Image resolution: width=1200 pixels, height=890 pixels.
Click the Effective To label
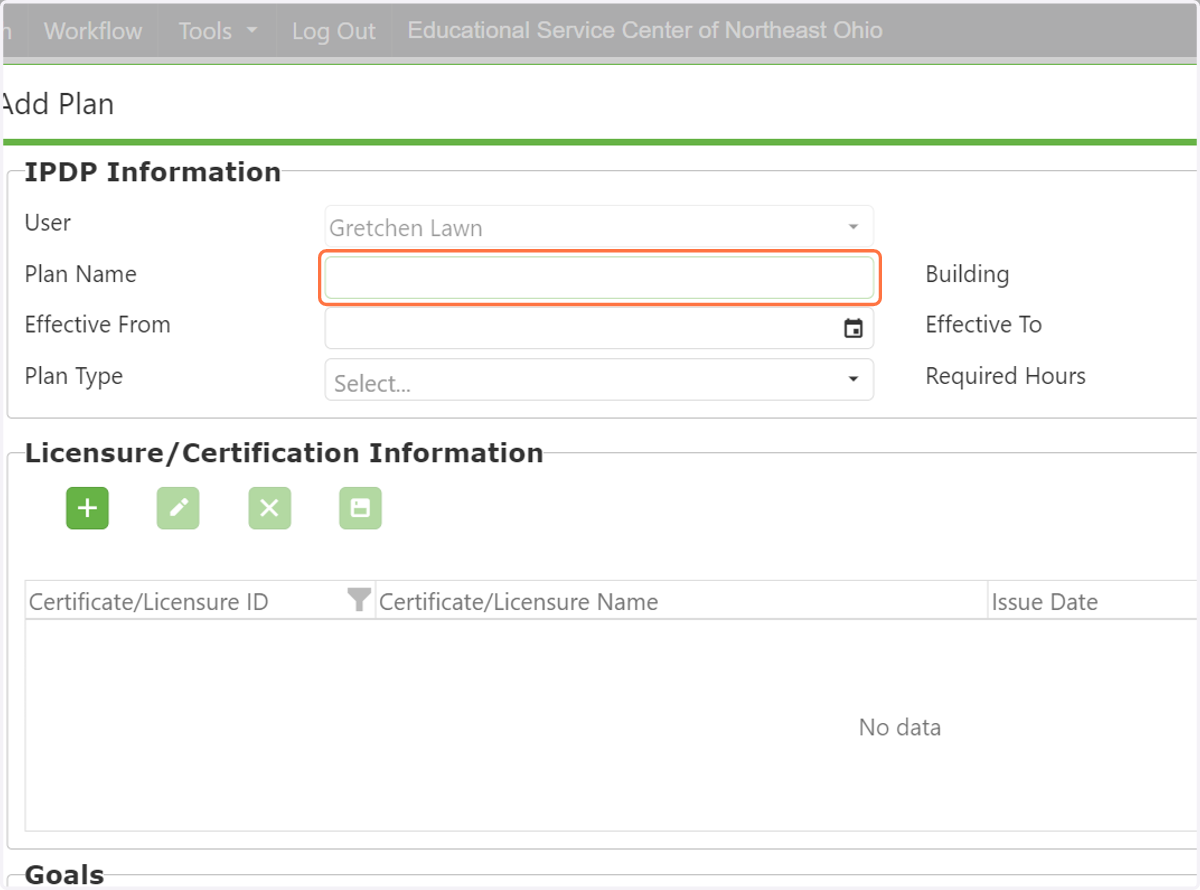[984, 325]
